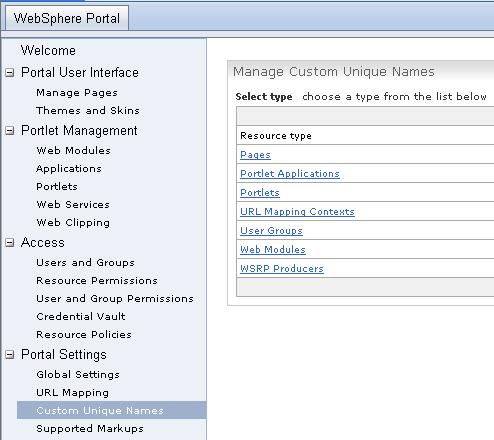Open Global Settings

click(x=78, y=375)
